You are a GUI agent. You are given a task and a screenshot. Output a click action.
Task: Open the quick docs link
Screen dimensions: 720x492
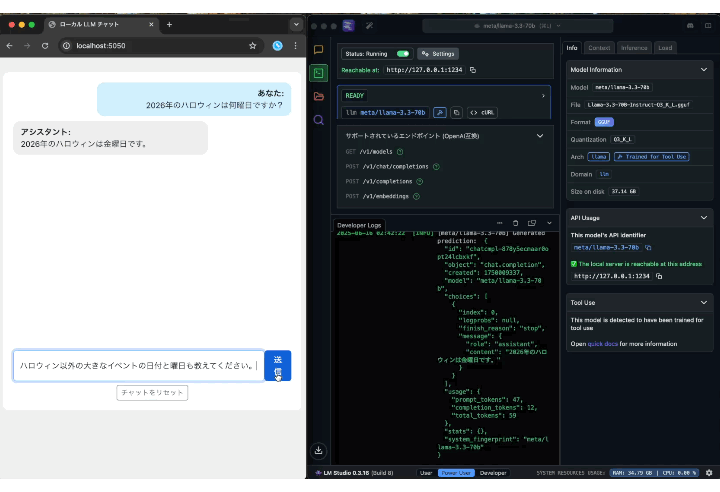click(x=602, y=344)
